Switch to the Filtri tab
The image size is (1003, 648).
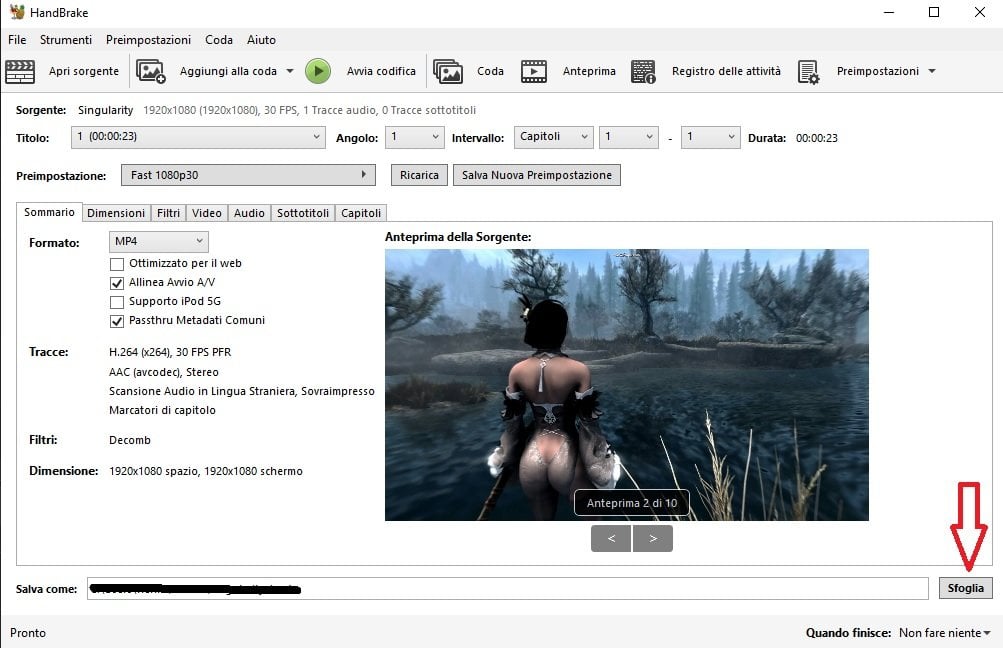tap(168, 213)
